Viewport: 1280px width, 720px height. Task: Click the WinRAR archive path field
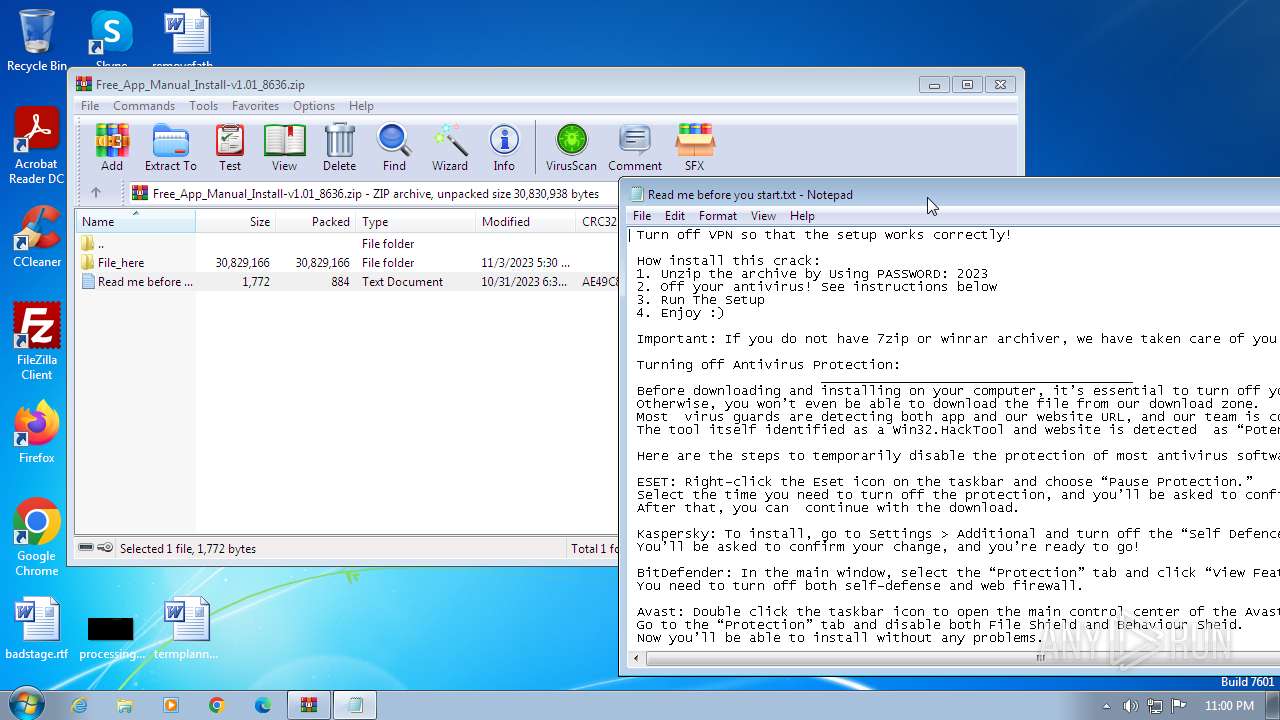pyautogui.click(x=375, y=193)
